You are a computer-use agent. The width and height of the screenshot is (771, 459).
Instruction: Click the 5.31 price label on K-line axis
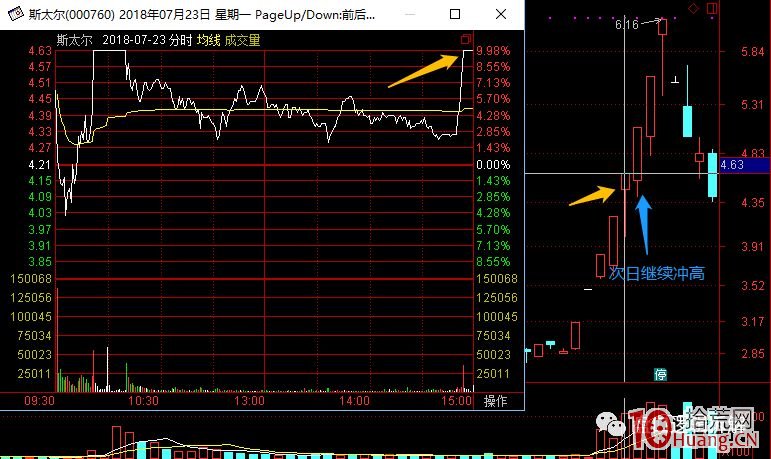(x=752, y=105)
